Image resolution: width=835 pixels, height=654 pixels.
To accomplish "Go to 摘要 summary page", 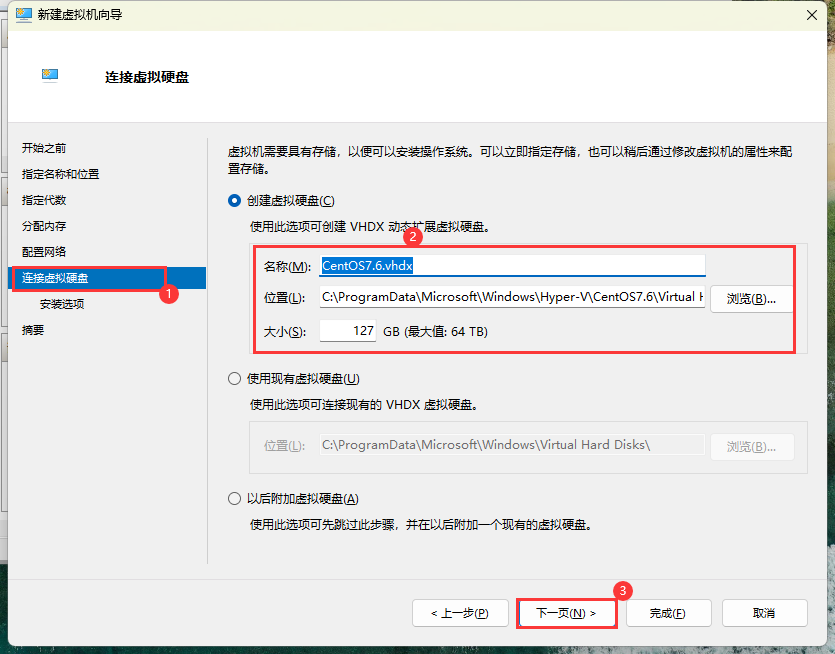I will click(x=33, y=330).
